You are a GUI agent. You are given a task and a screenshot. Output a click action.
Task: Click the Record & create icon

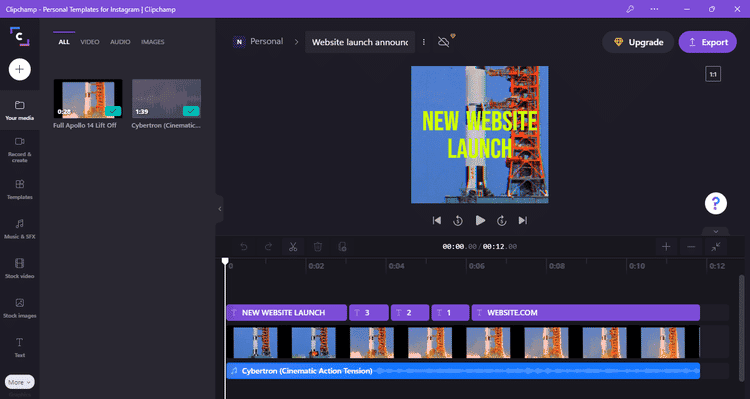20,150
